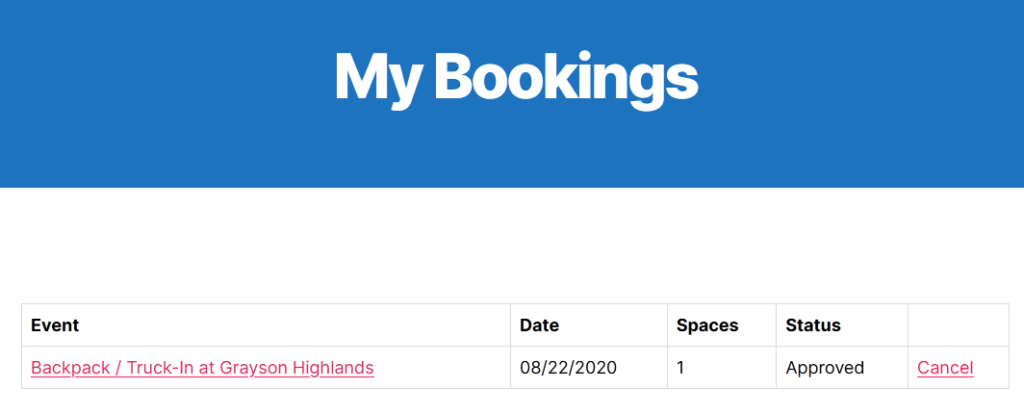Click the word "My" in the title
1024x415 pixels.
[376, 78]
